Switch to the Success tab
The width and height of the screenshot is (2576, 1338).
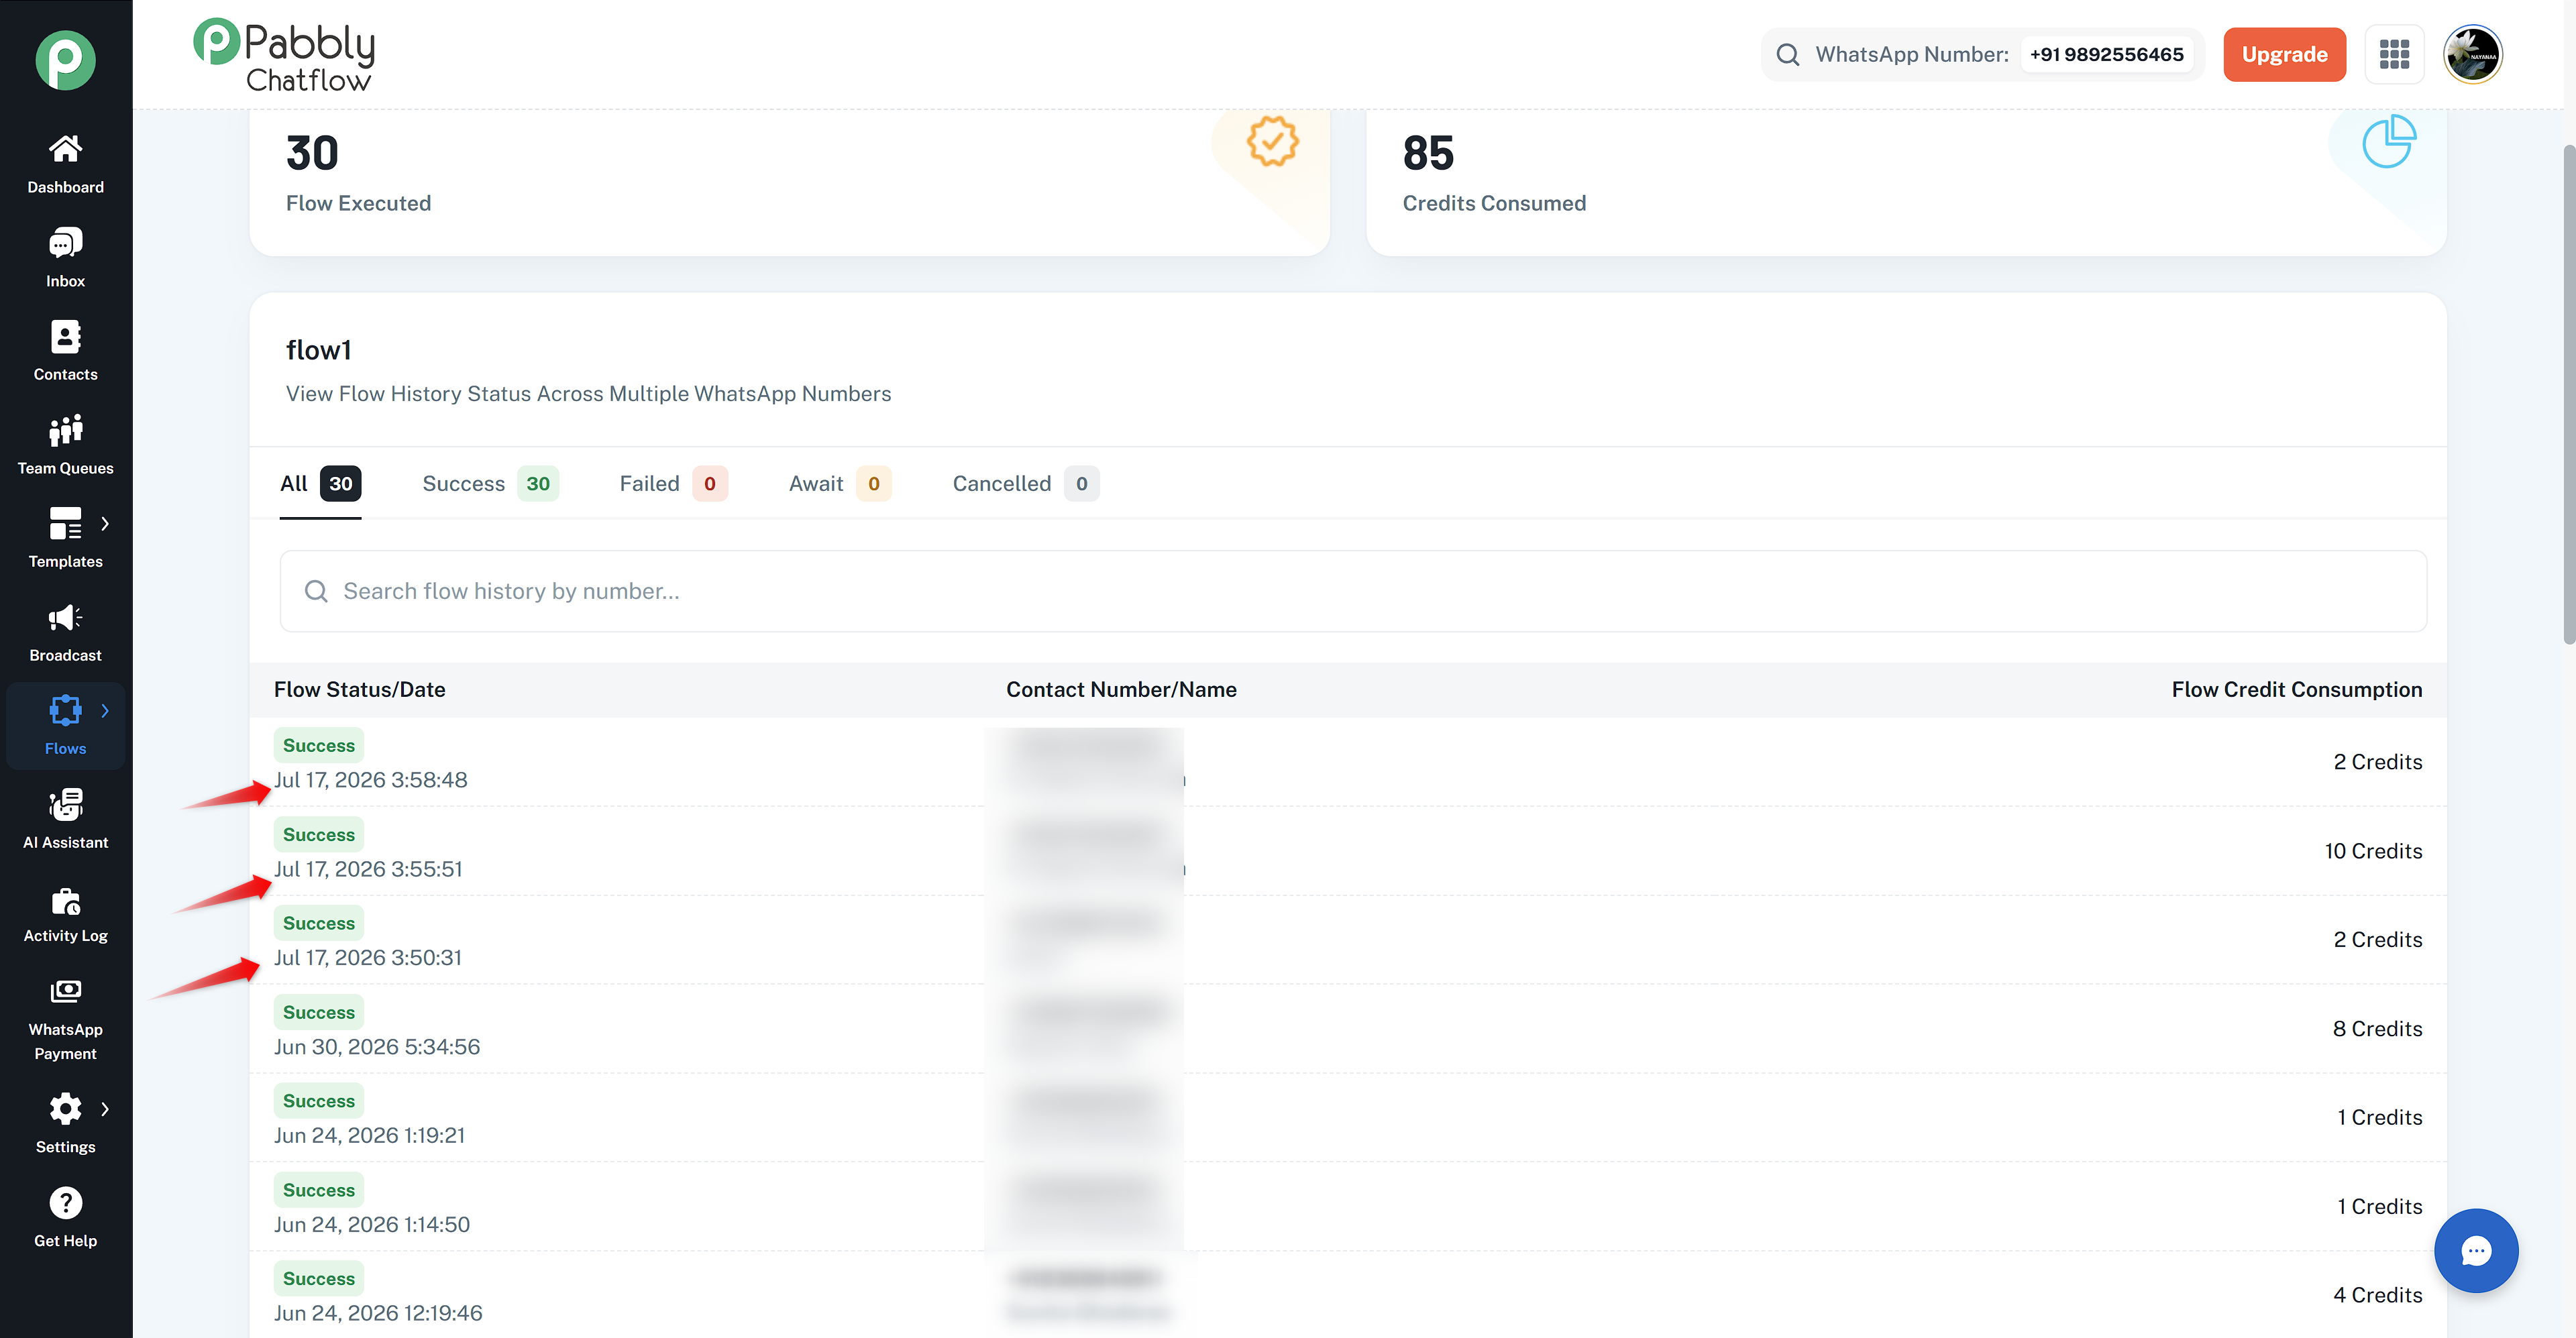[x=490, y=484]
